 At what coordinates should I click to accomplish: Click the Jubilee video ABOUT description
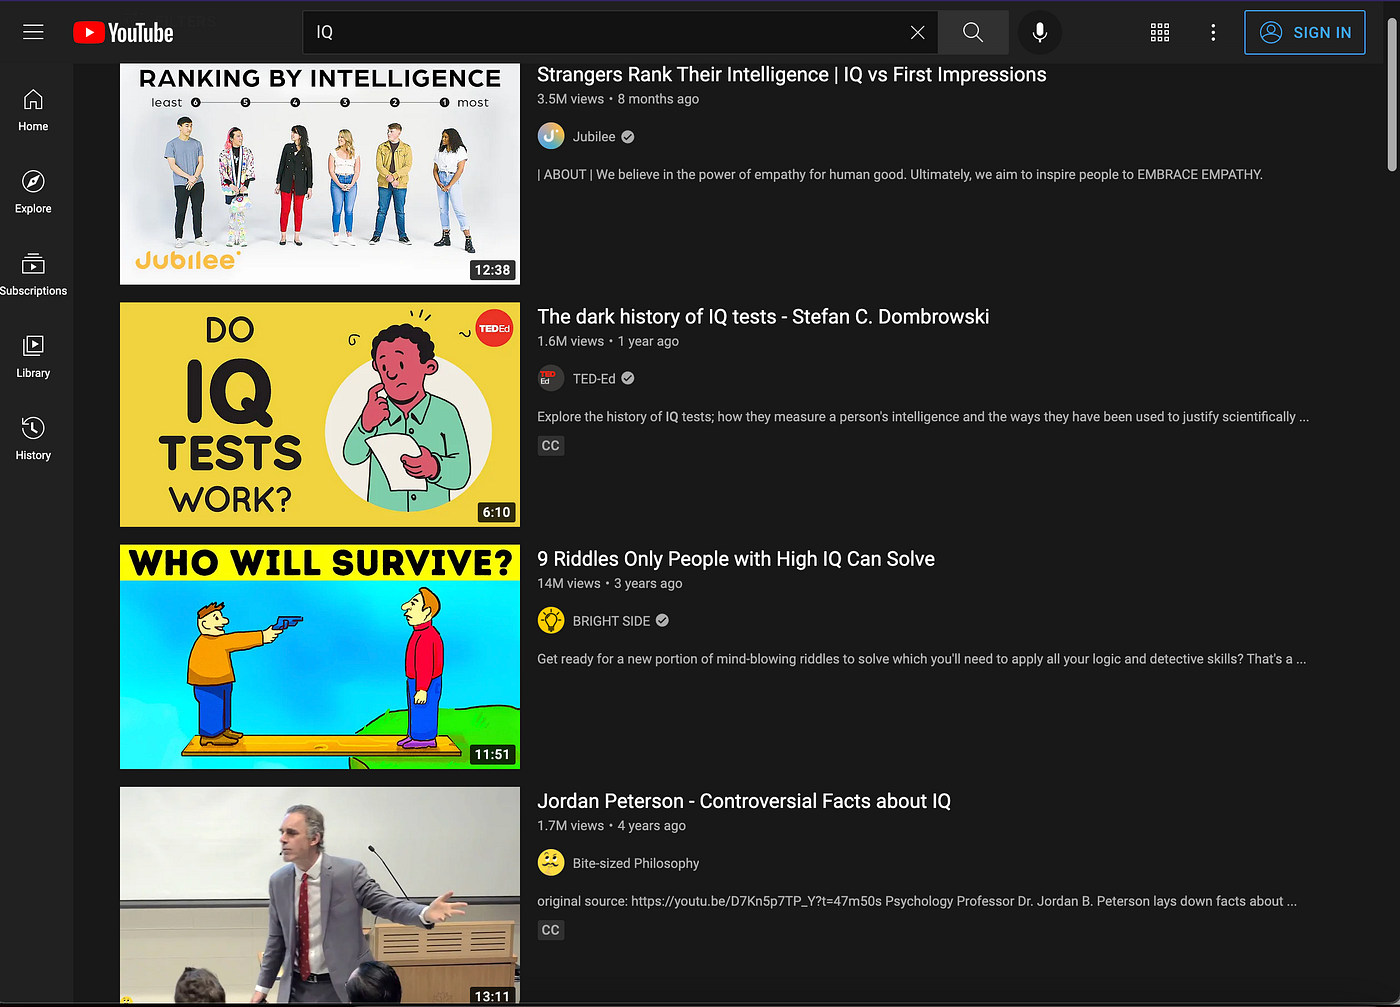[900, 174]
